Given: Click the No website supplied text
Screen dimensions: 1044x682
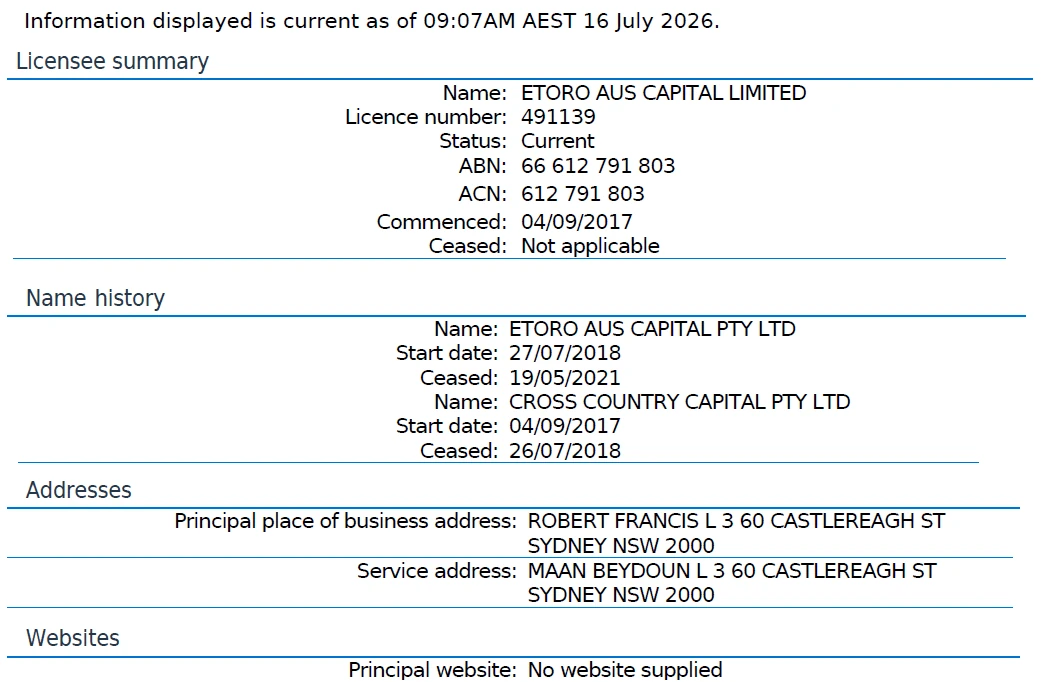Looking at the screenshot, I should 625,670.
